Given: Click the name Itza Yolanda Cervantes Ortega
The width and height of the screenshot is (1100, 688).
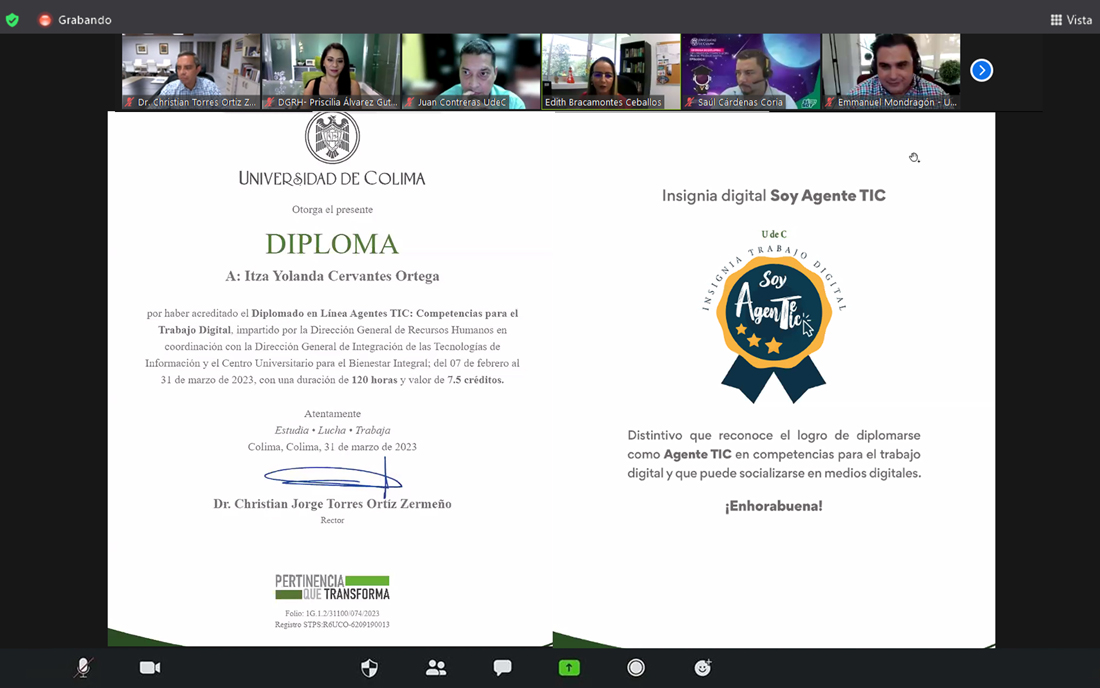Looking at the screenshot, I should 342,276.
